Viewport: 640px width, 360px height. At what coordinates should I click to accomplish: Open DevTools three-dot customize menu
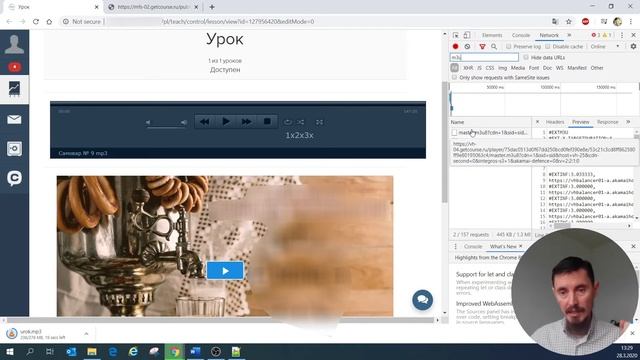pos(622,35)
